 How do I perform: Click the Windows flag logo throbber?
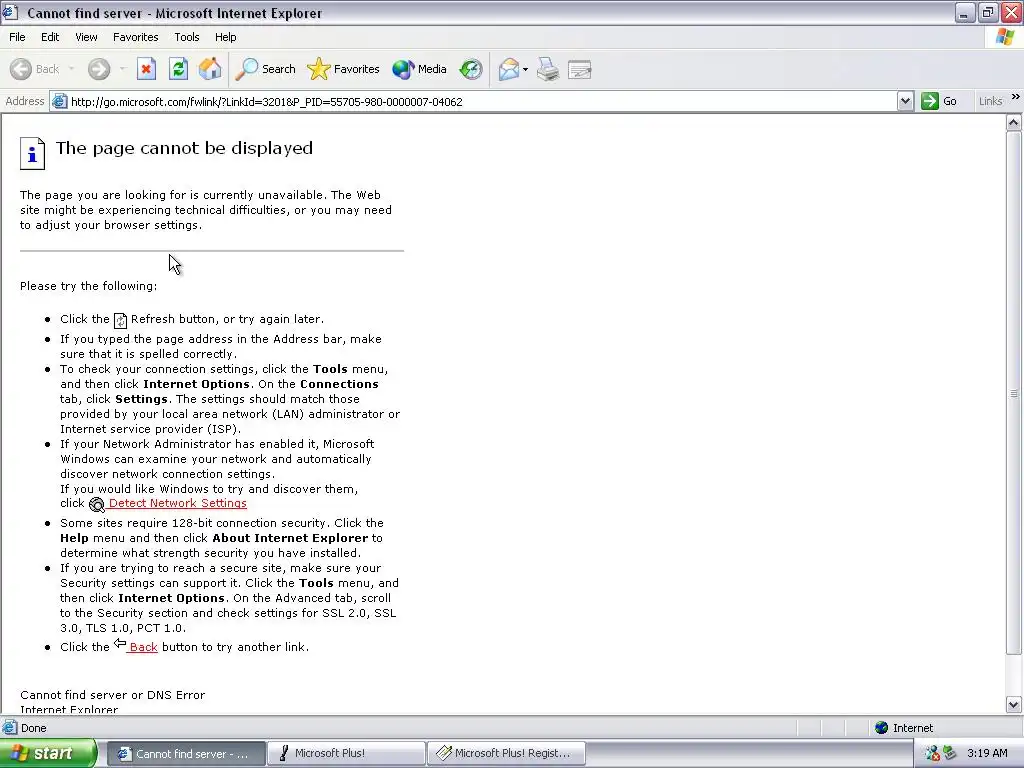pos(1005,37)
